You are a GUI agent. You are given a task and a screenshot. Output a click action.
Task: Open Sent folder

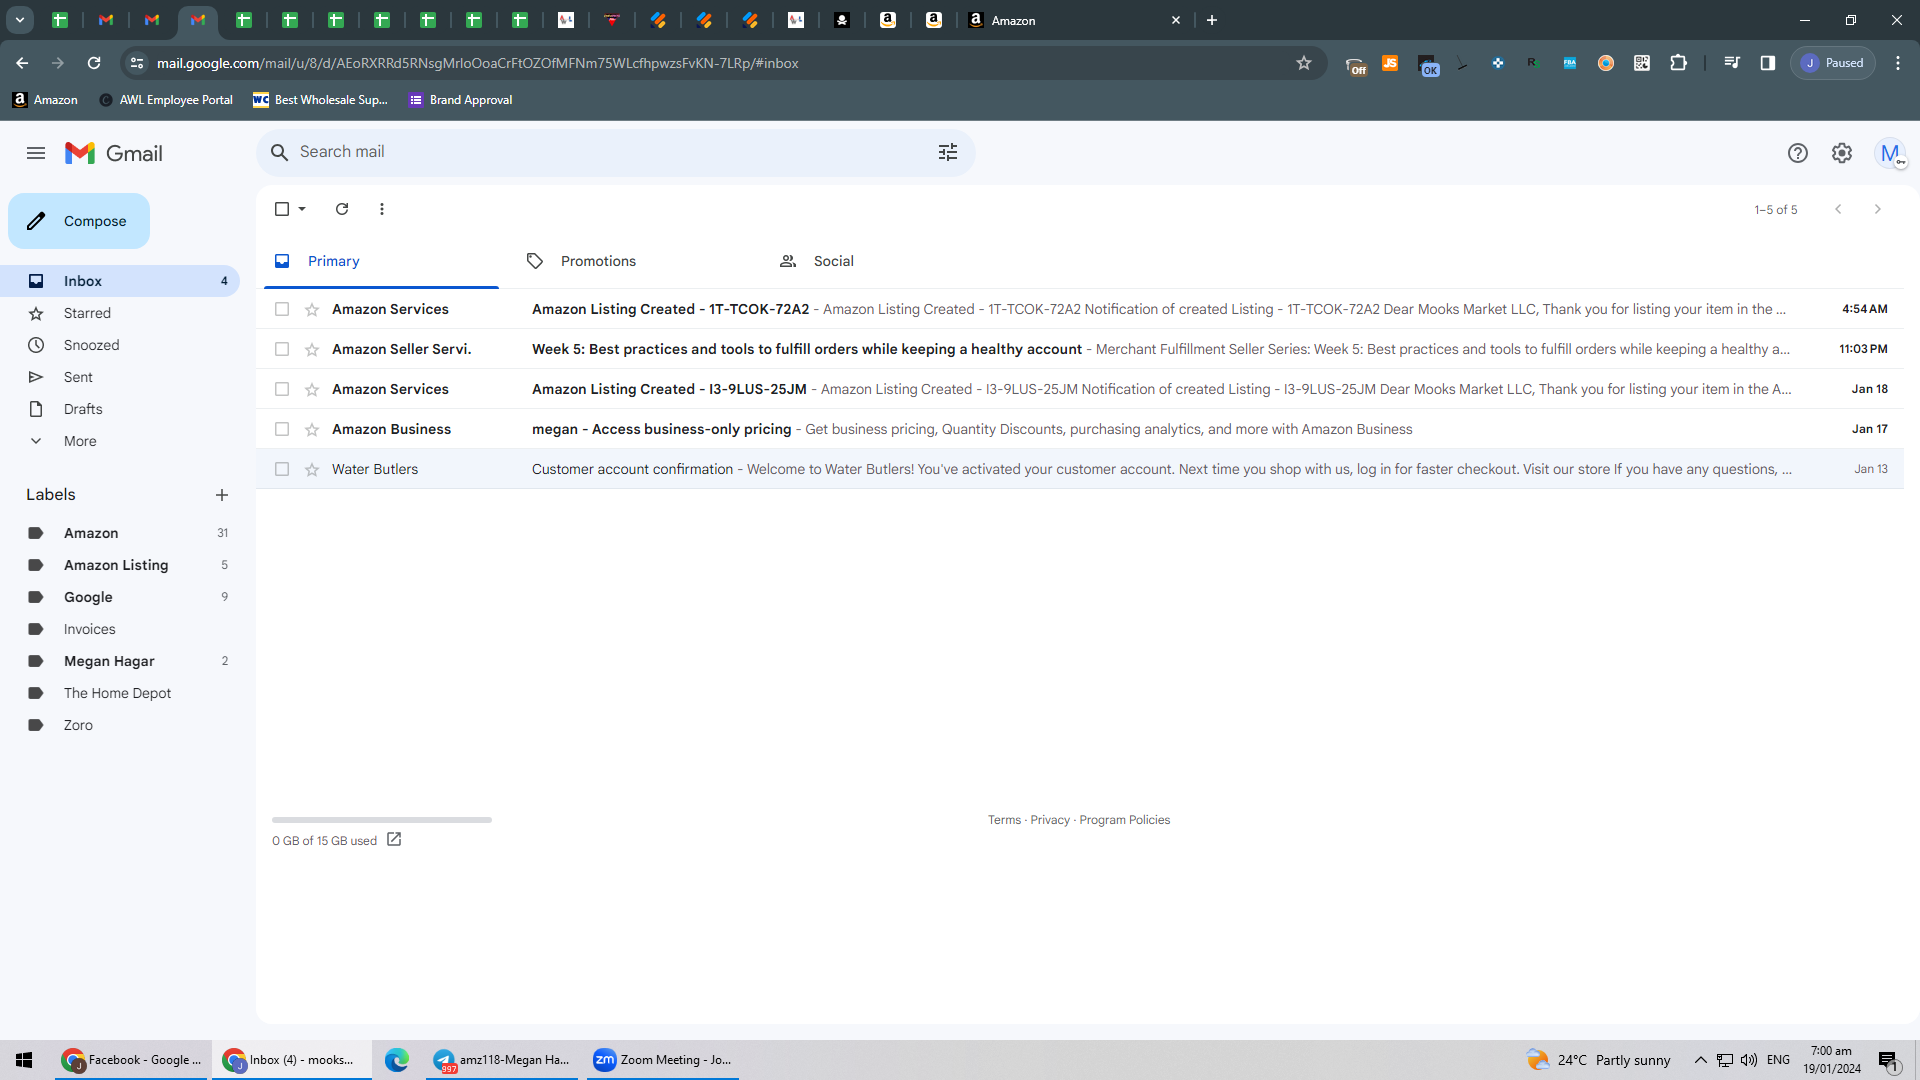coord(120,377)
